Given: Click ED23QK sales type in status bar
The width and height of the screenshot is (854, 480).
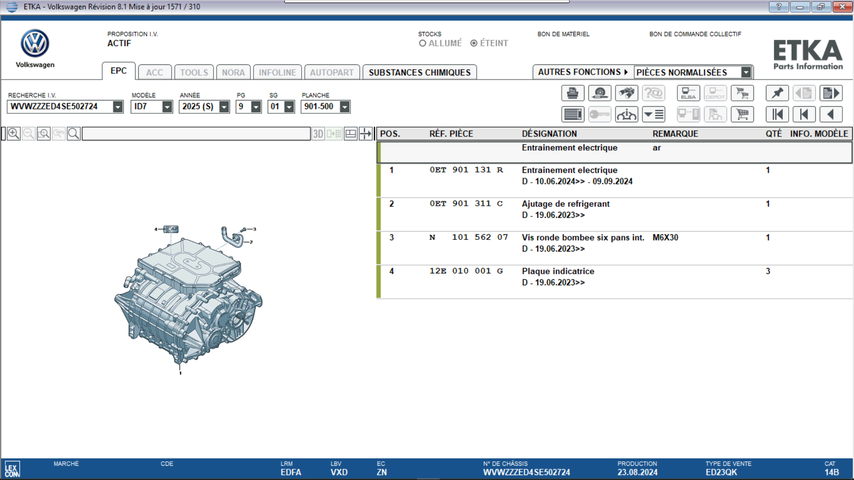Looking at the screenshot, I should click(x=721, y=472).
